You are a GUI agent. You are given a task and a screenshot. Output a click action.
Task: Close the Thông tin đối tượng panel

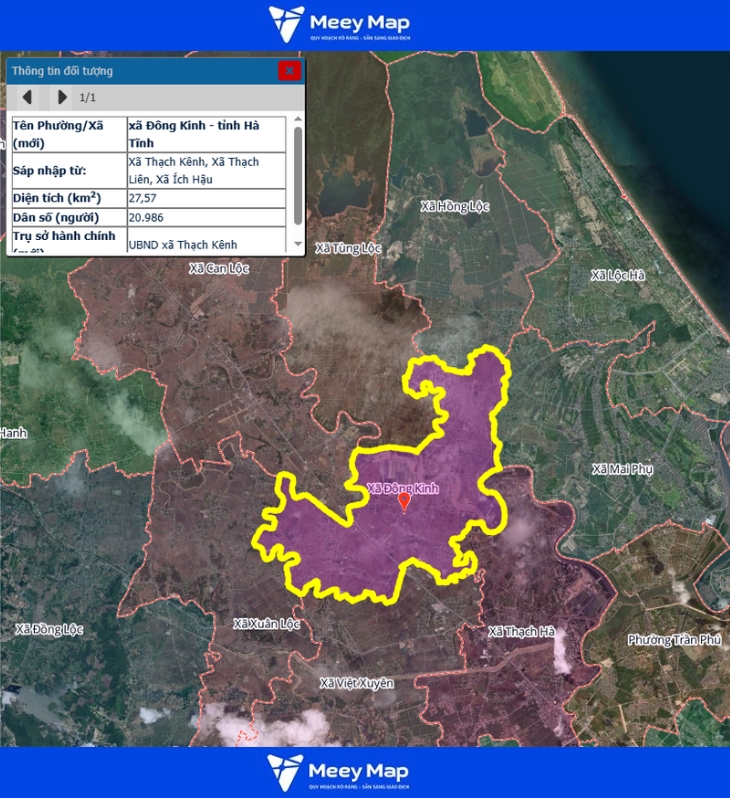coord(289,70)
